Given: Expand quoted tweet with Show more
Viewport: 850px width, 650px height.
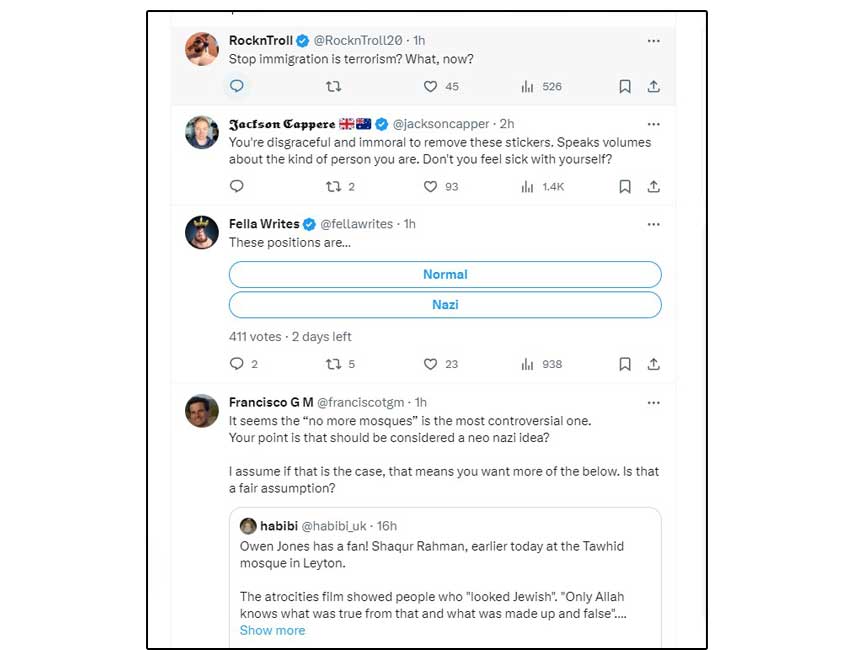Looking at the screenshot, I should click(272, 630).
